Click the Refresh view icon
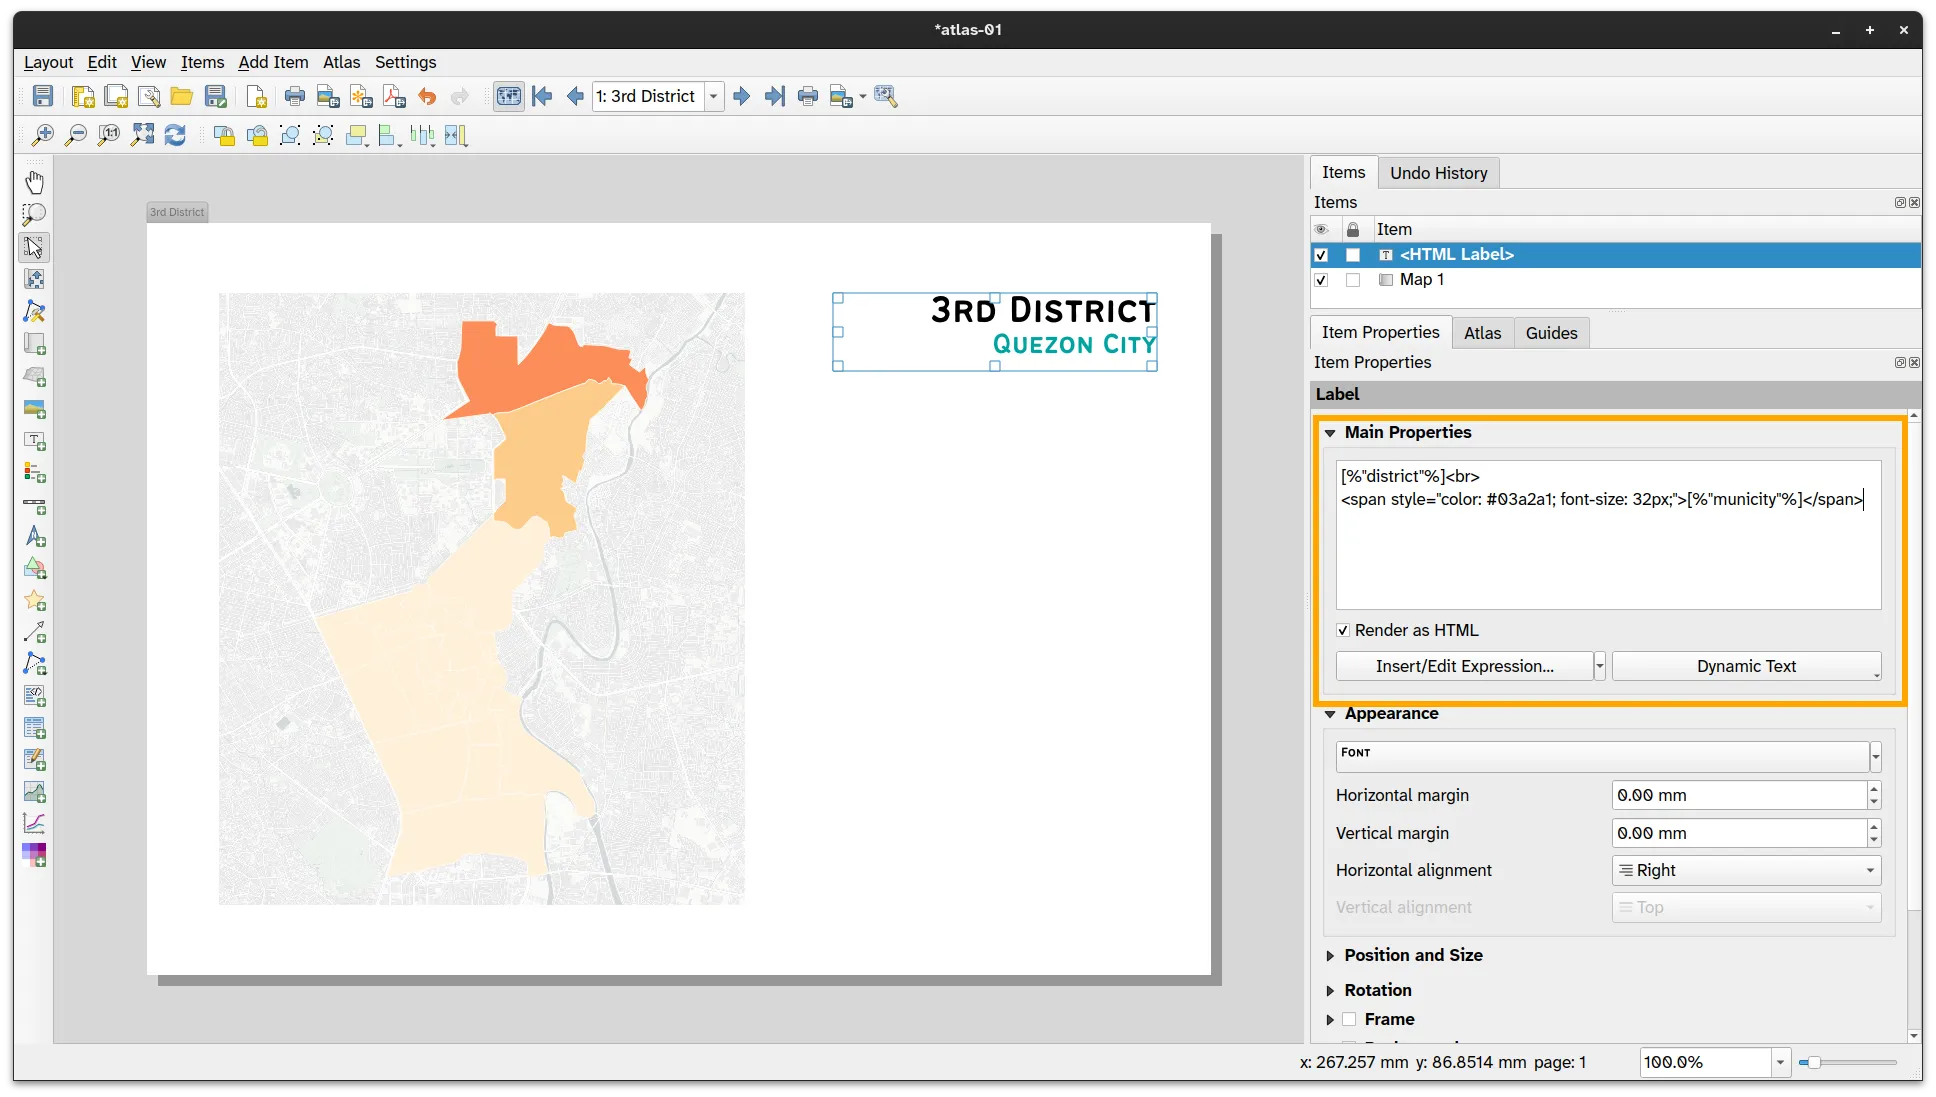The height and width of the screenshot is (1097, 1936). click(175, 135)
